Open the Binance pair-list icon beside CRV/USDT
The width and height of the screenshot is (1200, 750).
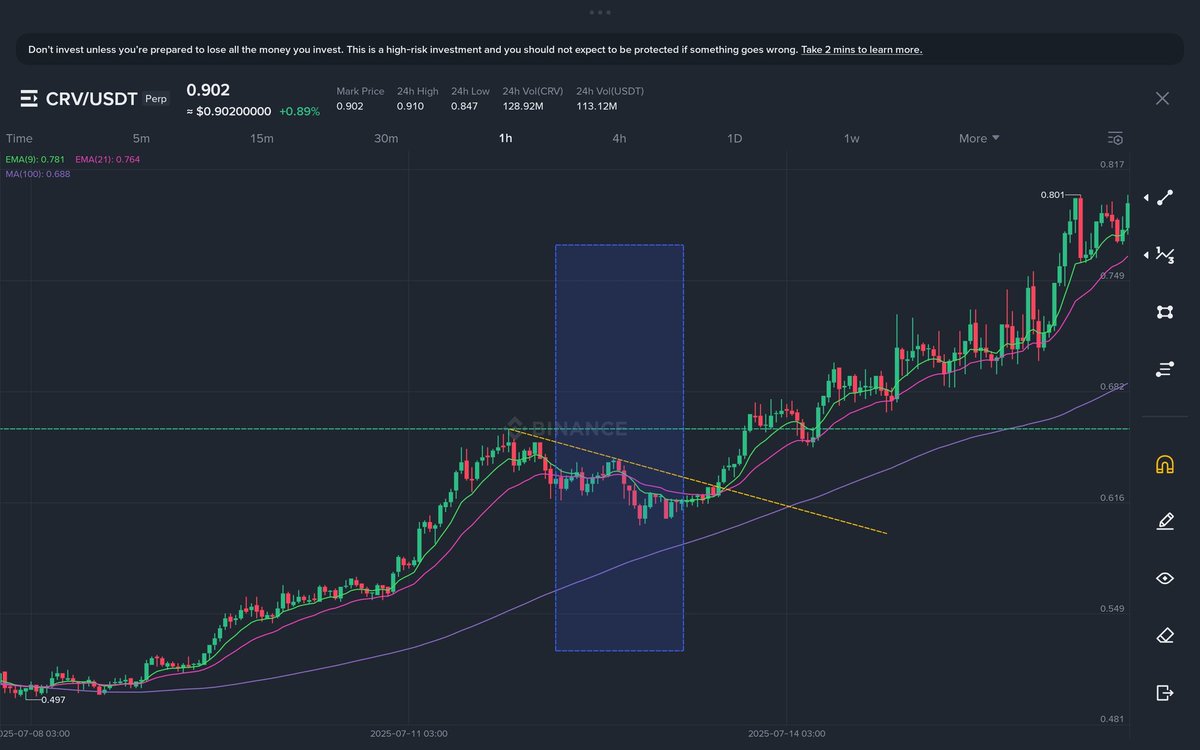[29, 98]
